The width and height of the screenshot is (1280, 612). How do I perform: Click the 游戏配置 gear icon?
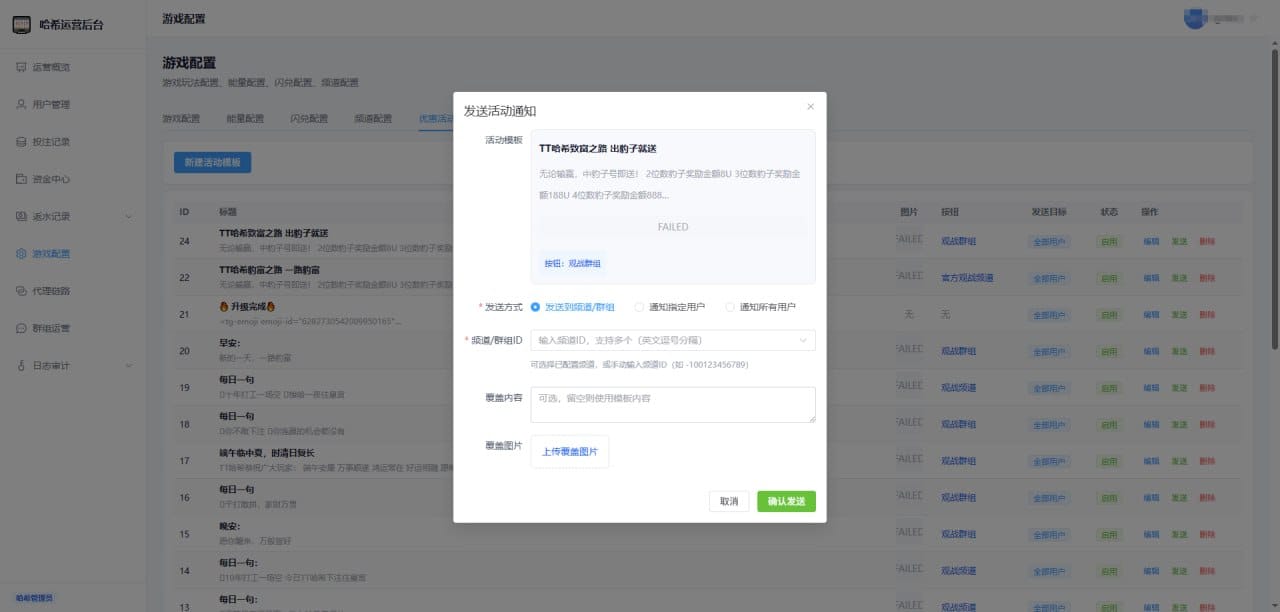click(22, 254)
